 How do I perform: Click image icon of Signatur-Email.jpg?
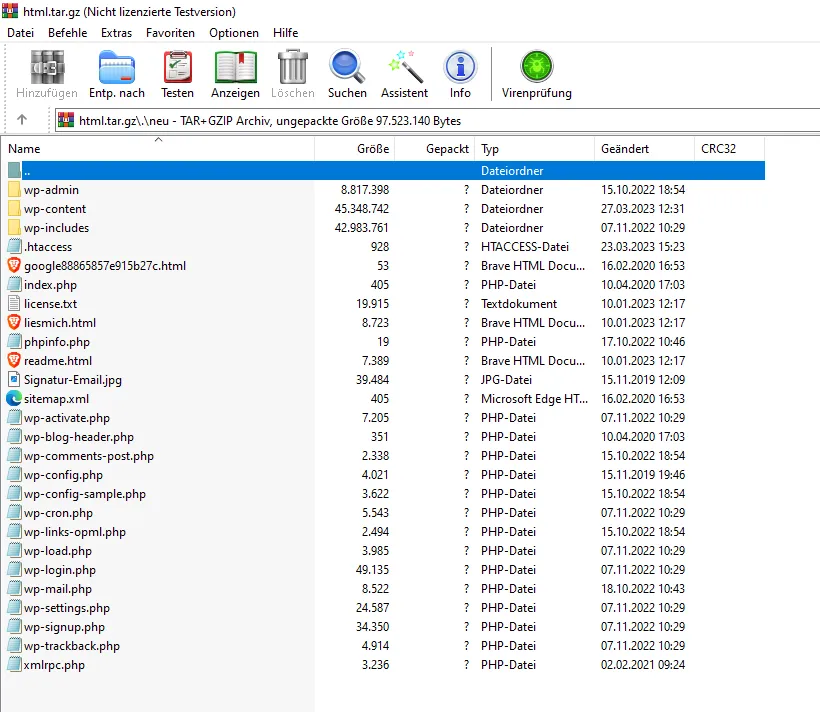coord(15,379)
